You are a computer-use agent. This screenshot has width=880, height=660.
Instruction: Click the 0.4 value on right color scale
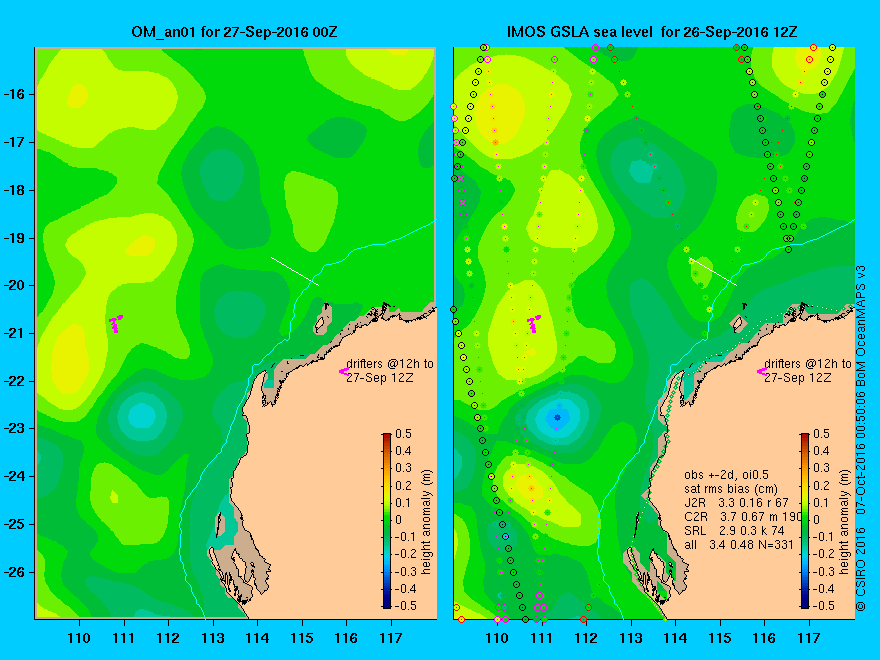(x=821, y=451)
